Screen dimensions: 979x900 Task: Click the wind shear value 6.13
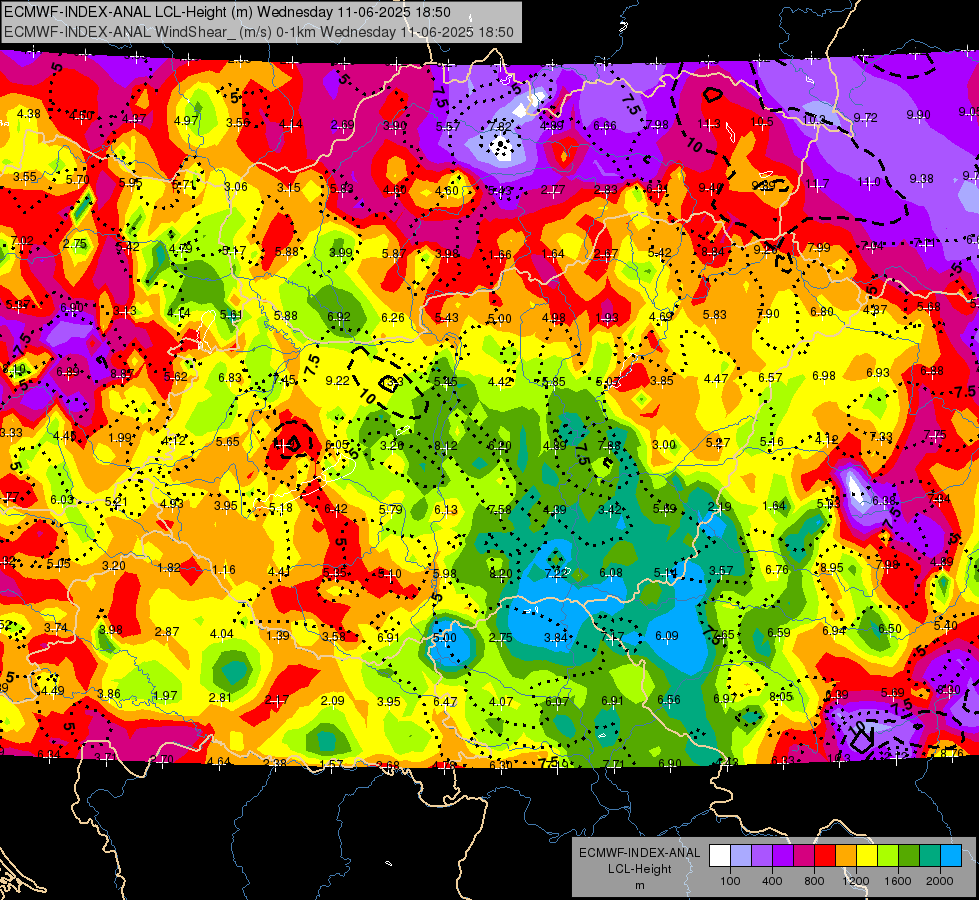click(x=446, y=510)
